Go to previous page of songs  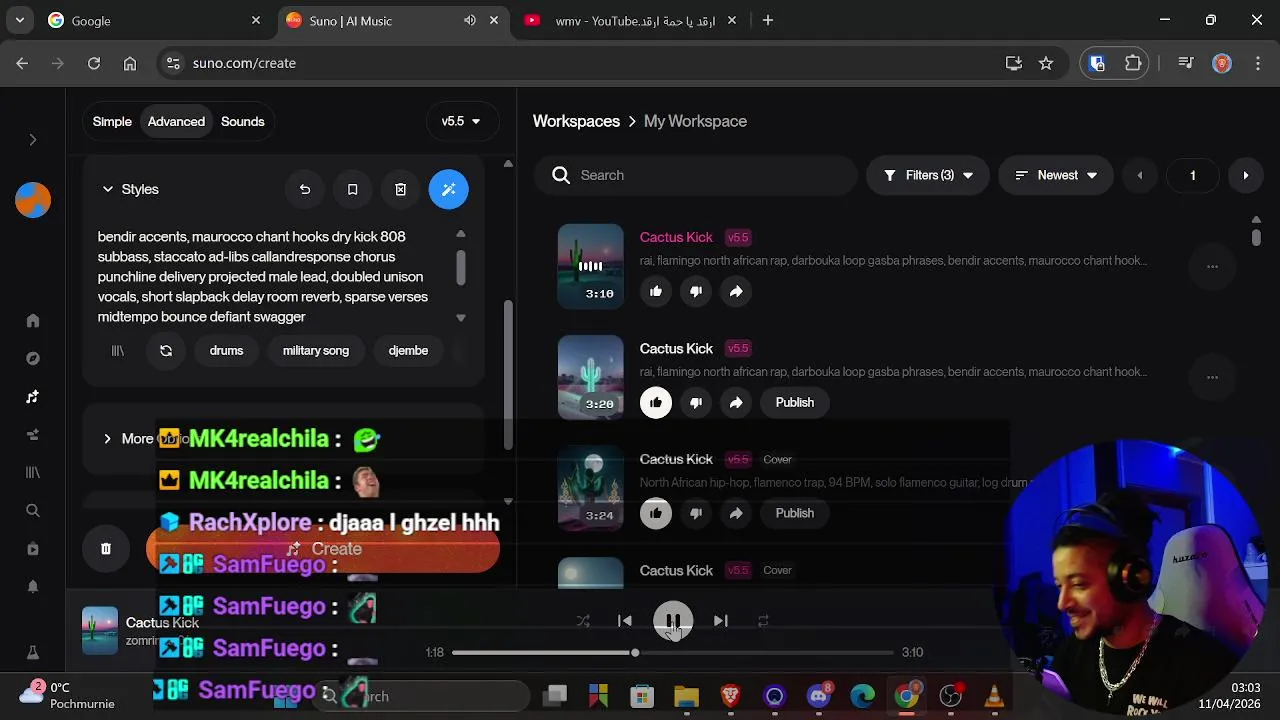(x=1139, y=175)
